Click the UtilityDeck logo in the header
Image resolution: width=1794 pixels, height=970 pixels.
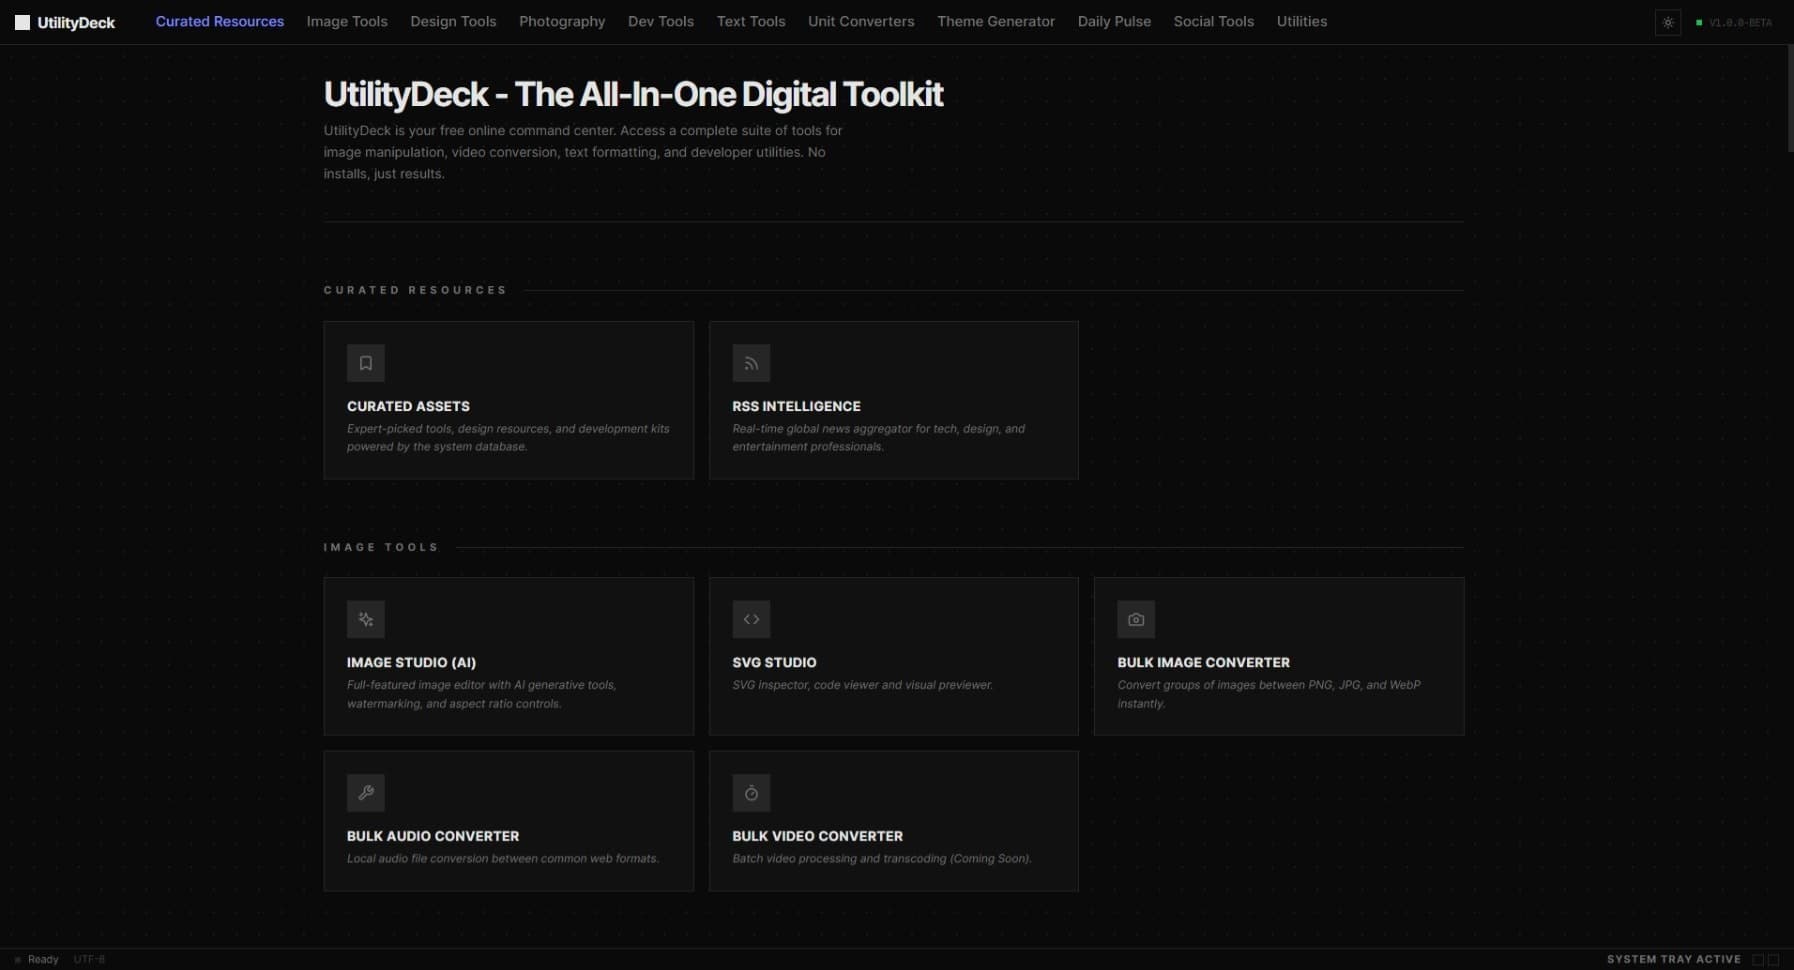coord(64,21)
